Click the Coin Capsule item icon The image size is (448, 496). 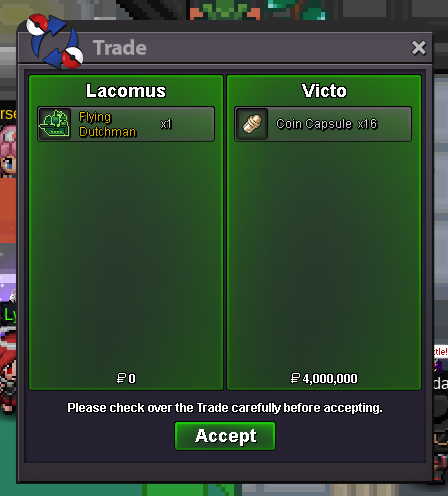(252, 124)
